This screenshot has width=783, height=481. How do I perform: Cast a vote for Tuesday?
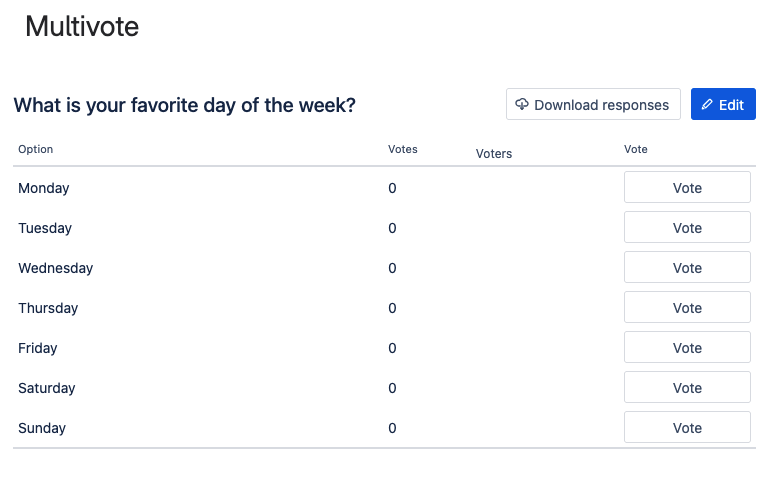pyautogui.click(x=687, y=228)
